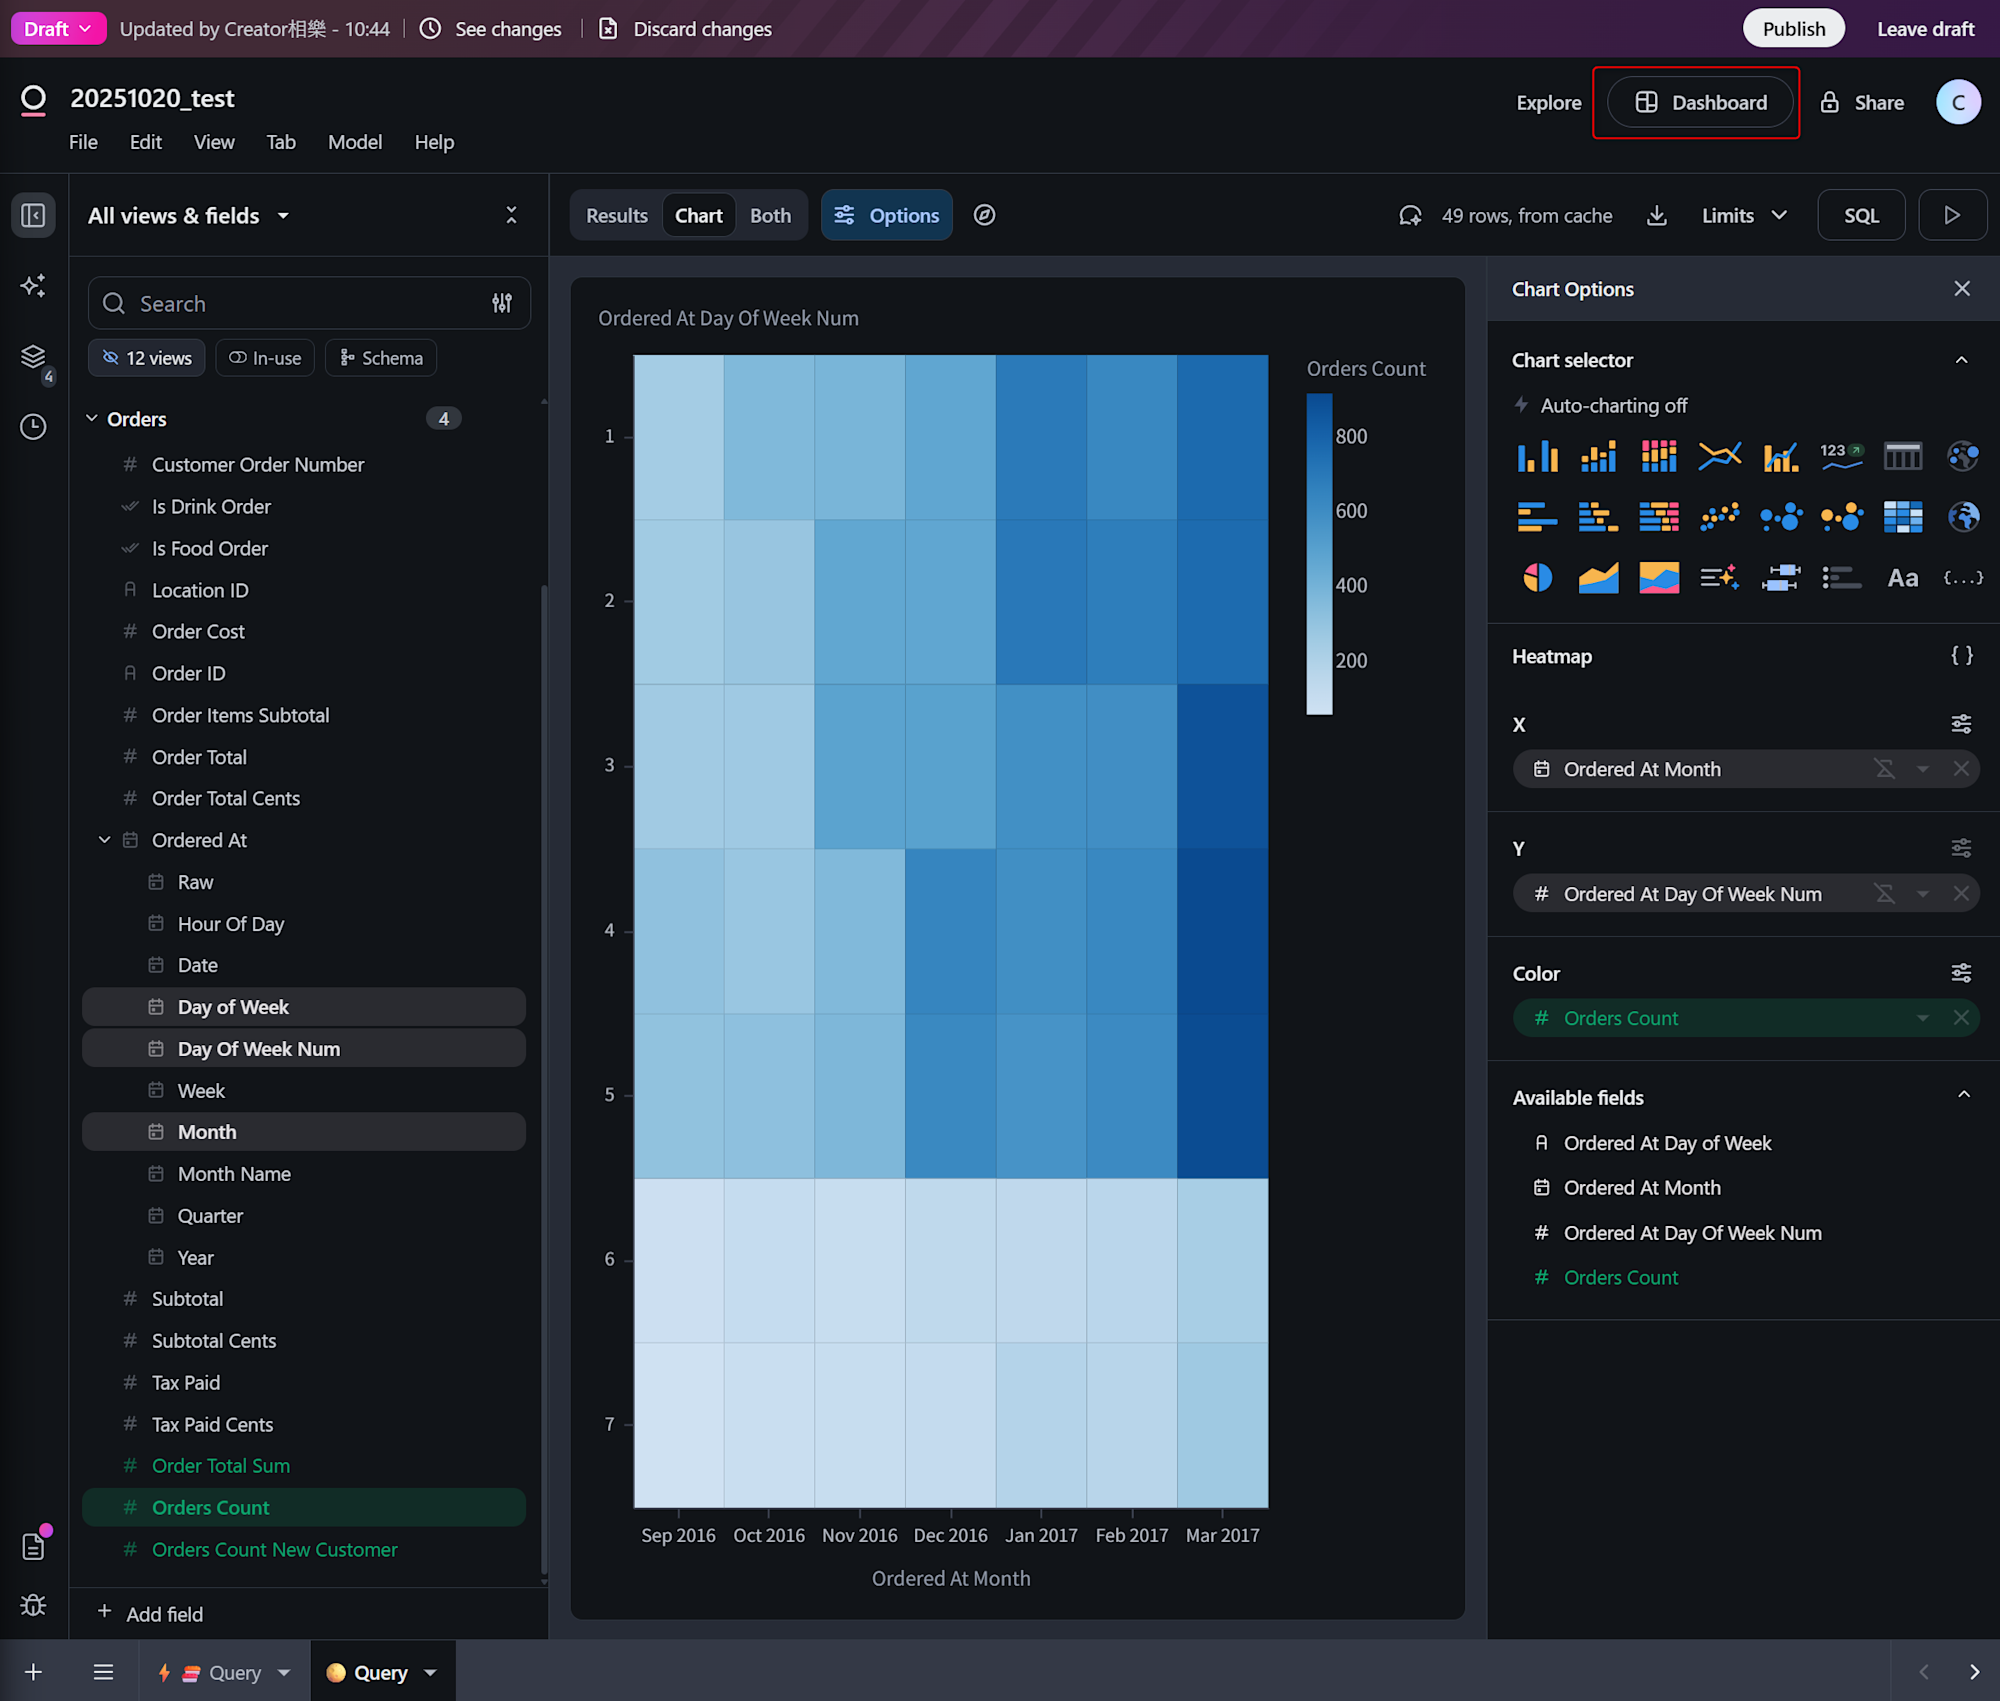
Task: Choose the heatmap chart type icon
Action: click(1902, 517)
